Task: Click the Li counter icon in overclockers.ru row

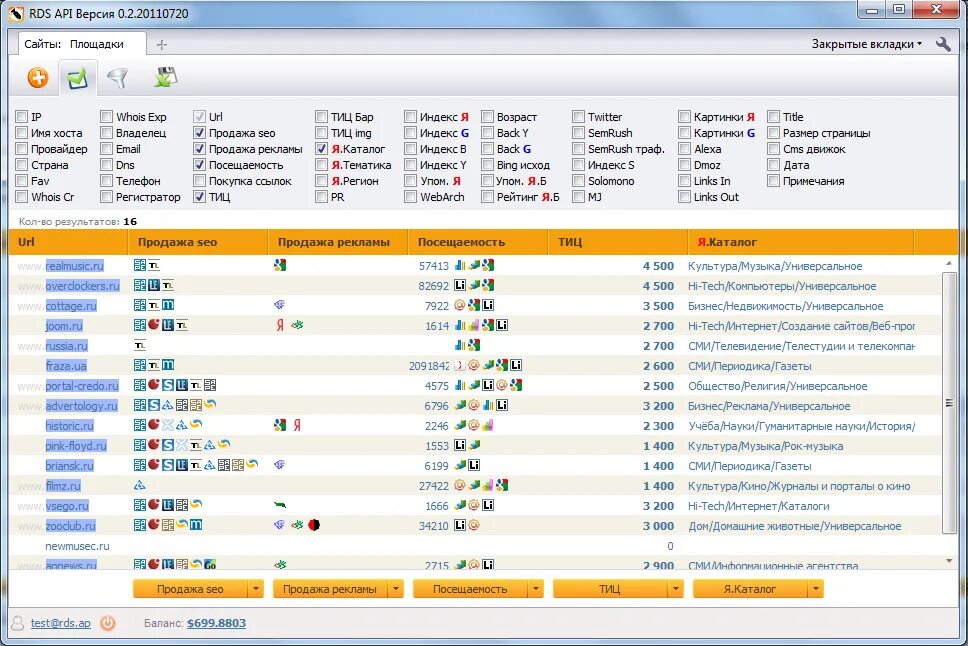Action: [x=460, y=285]
